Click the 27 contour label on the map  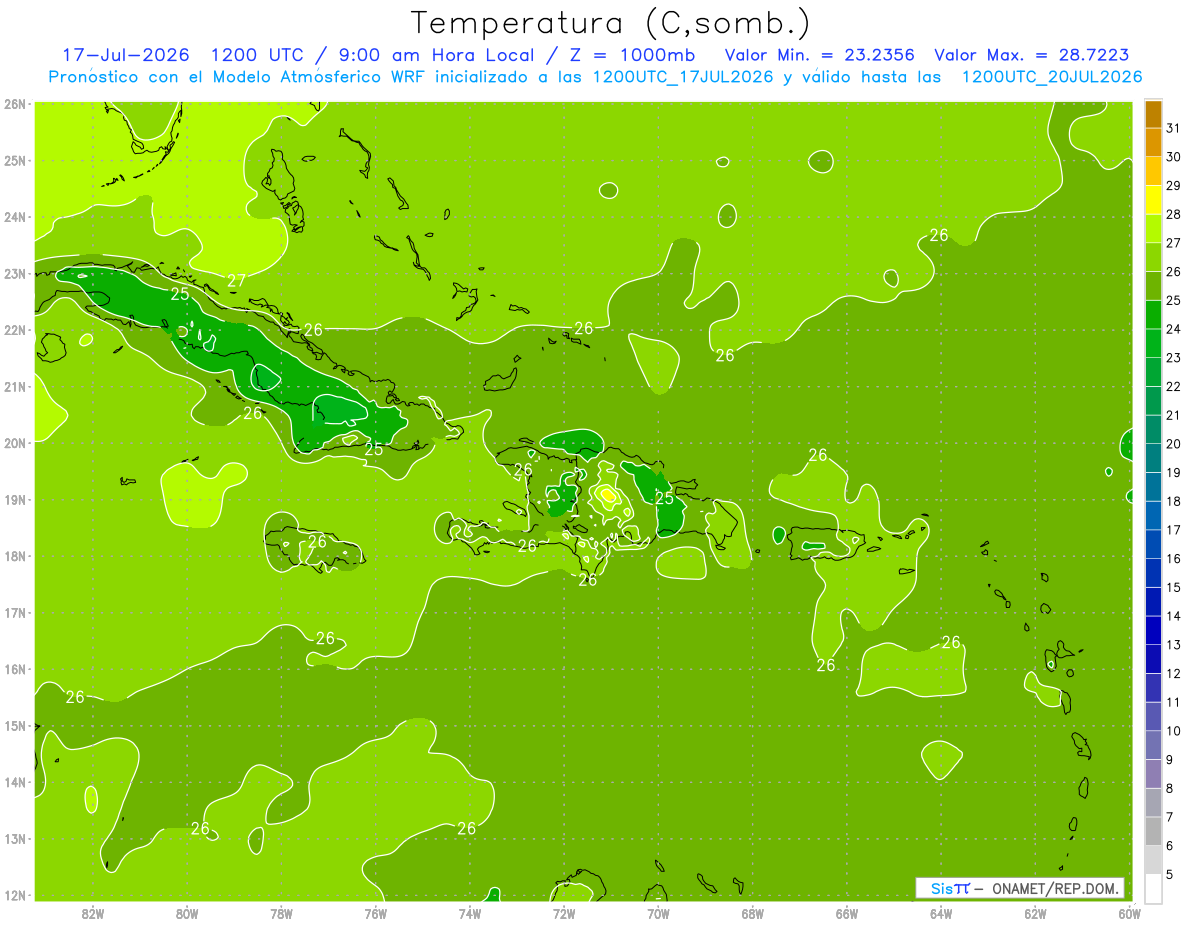pyautogui.click(x=236, y=281)
